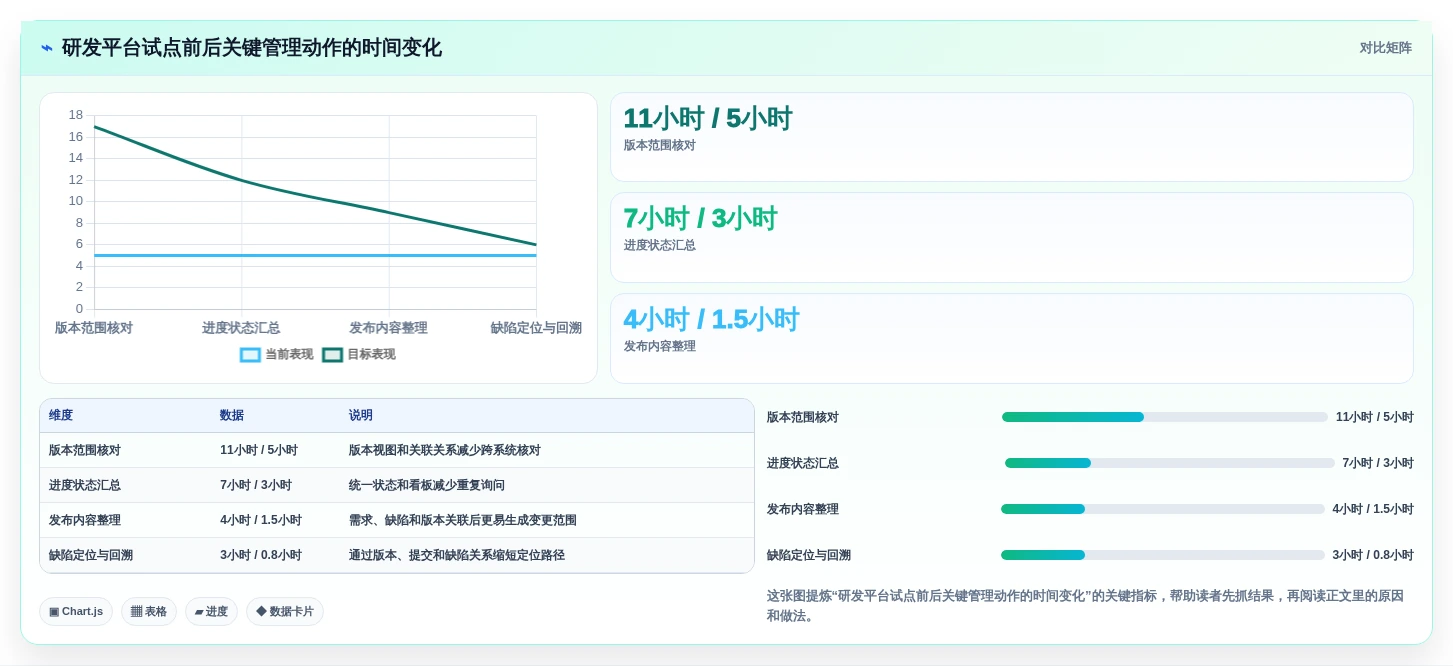Viewport: 1453px width, 666px height.
Task: Open the 4小时 / 1.5小时 data card
Action: click(x=1012, y=339)
